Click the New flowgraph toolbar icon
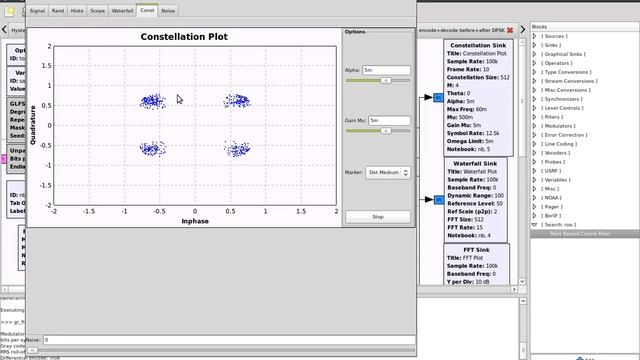 [10, 11]
